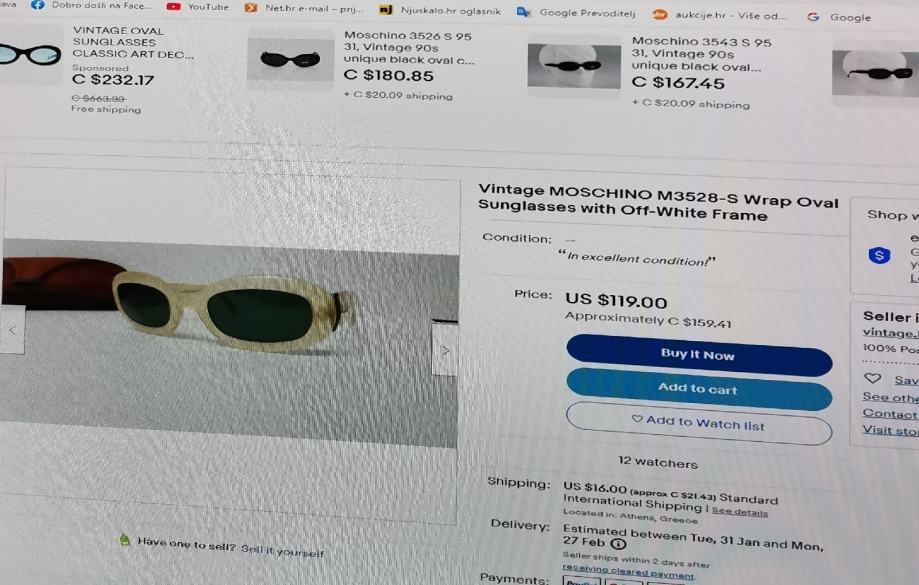Save this seller with the heart icon

(x=872, y=378)
